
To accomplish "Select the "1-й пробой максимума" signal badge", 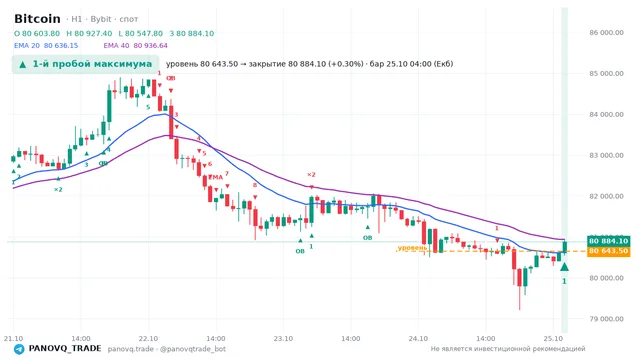I will [x=85, y=64].
